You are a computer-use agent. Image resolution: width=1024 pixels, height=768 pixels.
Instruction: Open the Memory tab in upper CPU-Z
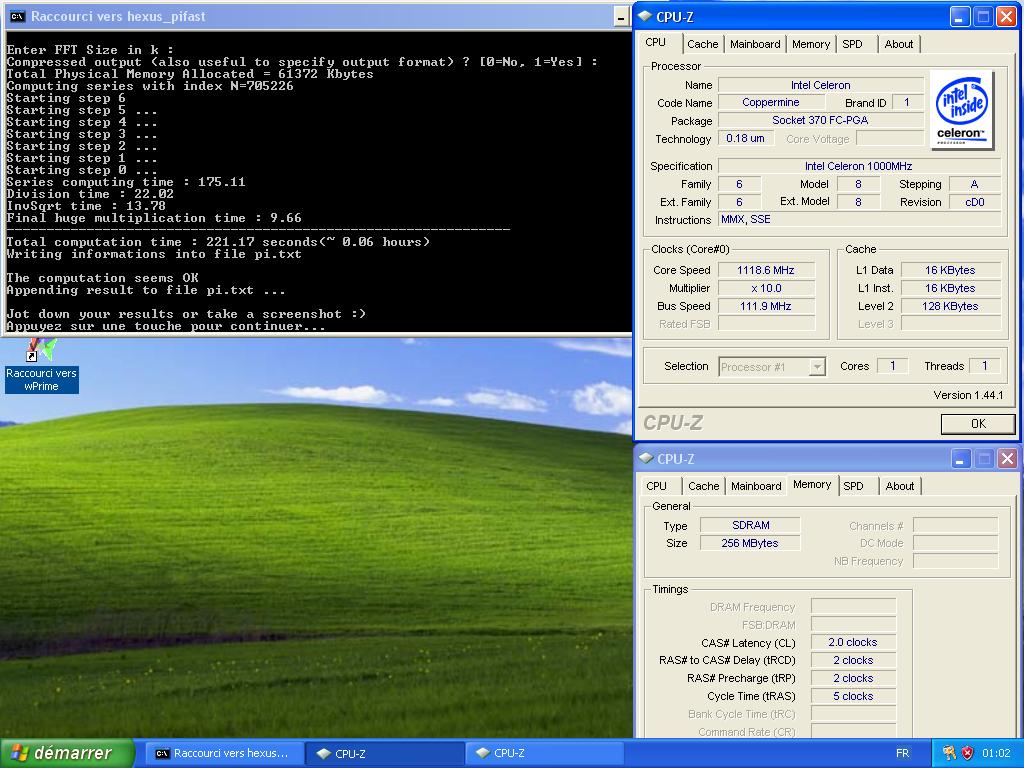point(810,44)
